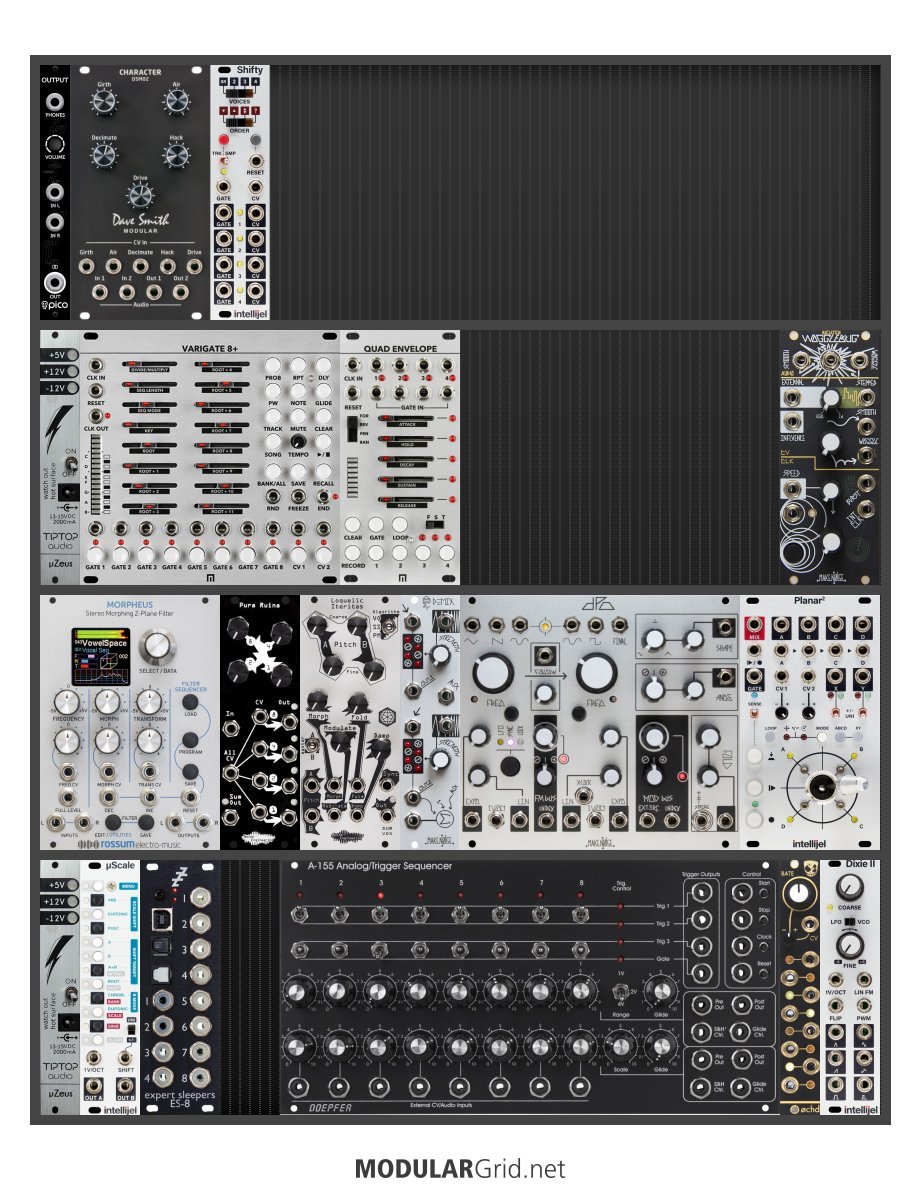Click the Rate knob on the Ochd module
The width and height of the screenshot is (921, 1190).
(799, 893)
